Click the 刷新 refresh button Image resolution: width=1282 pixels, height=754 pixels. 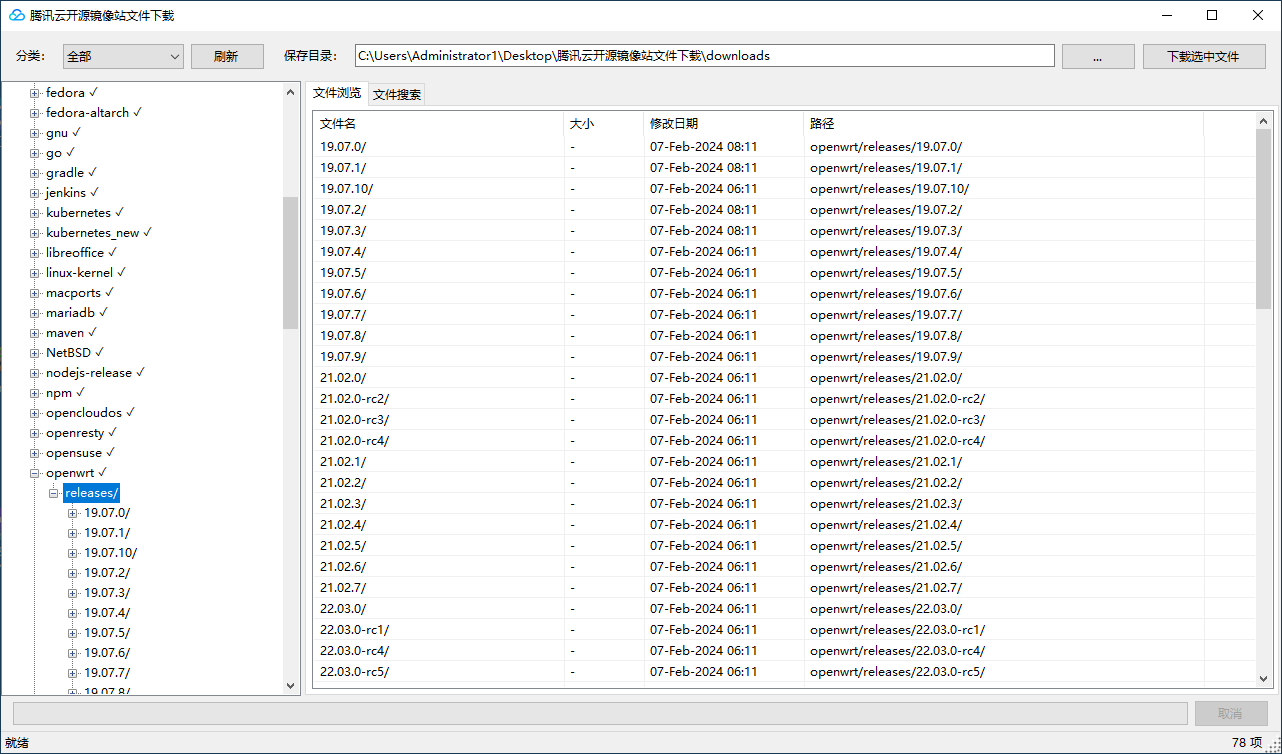(x=227, y=56)
